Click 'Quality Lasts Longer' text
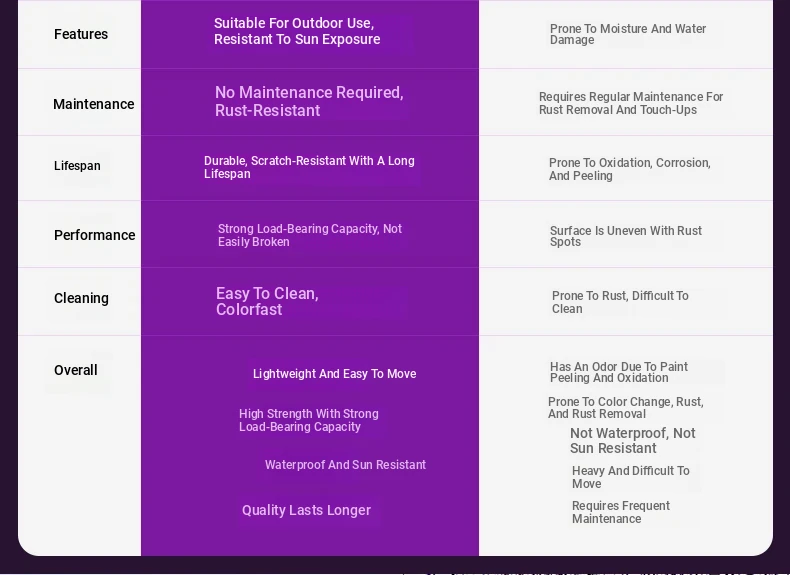 (306, 510)
